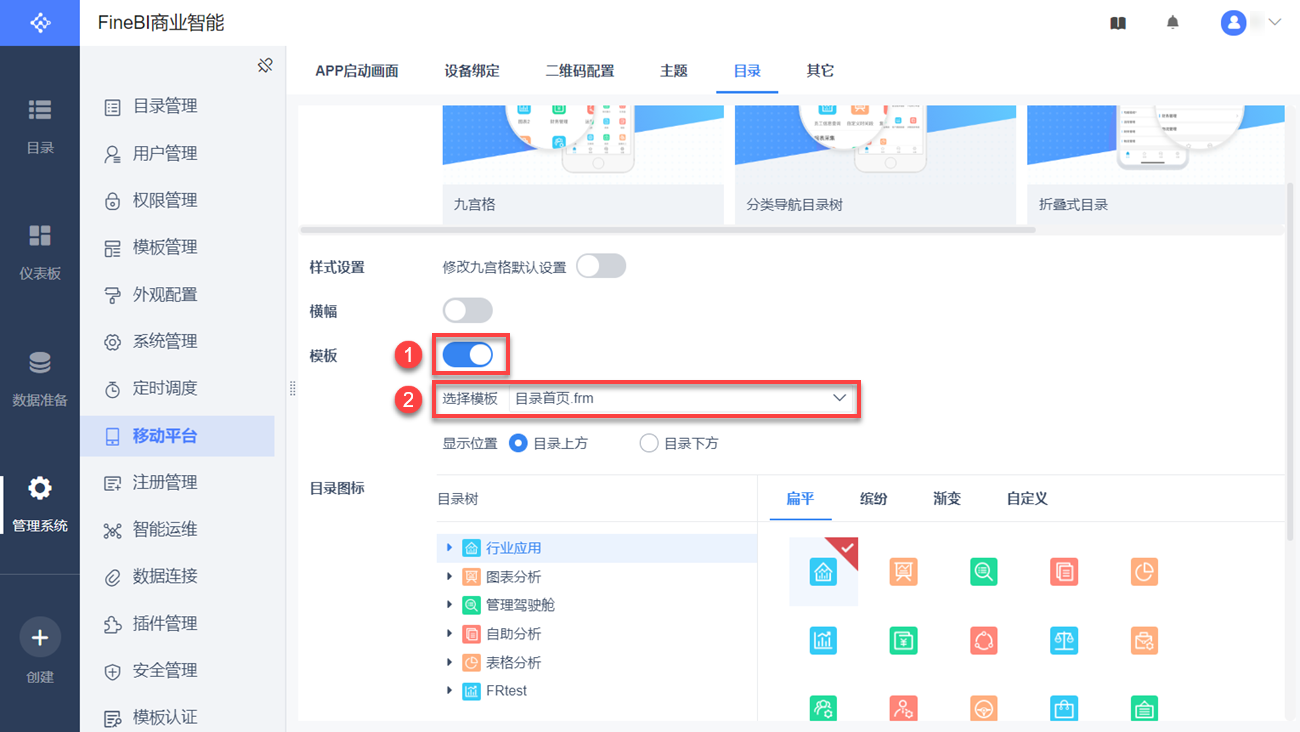The width and height of the screenshot is (1300, 732).
Task: Open the 其它 tab
Action: click(820, 71)
